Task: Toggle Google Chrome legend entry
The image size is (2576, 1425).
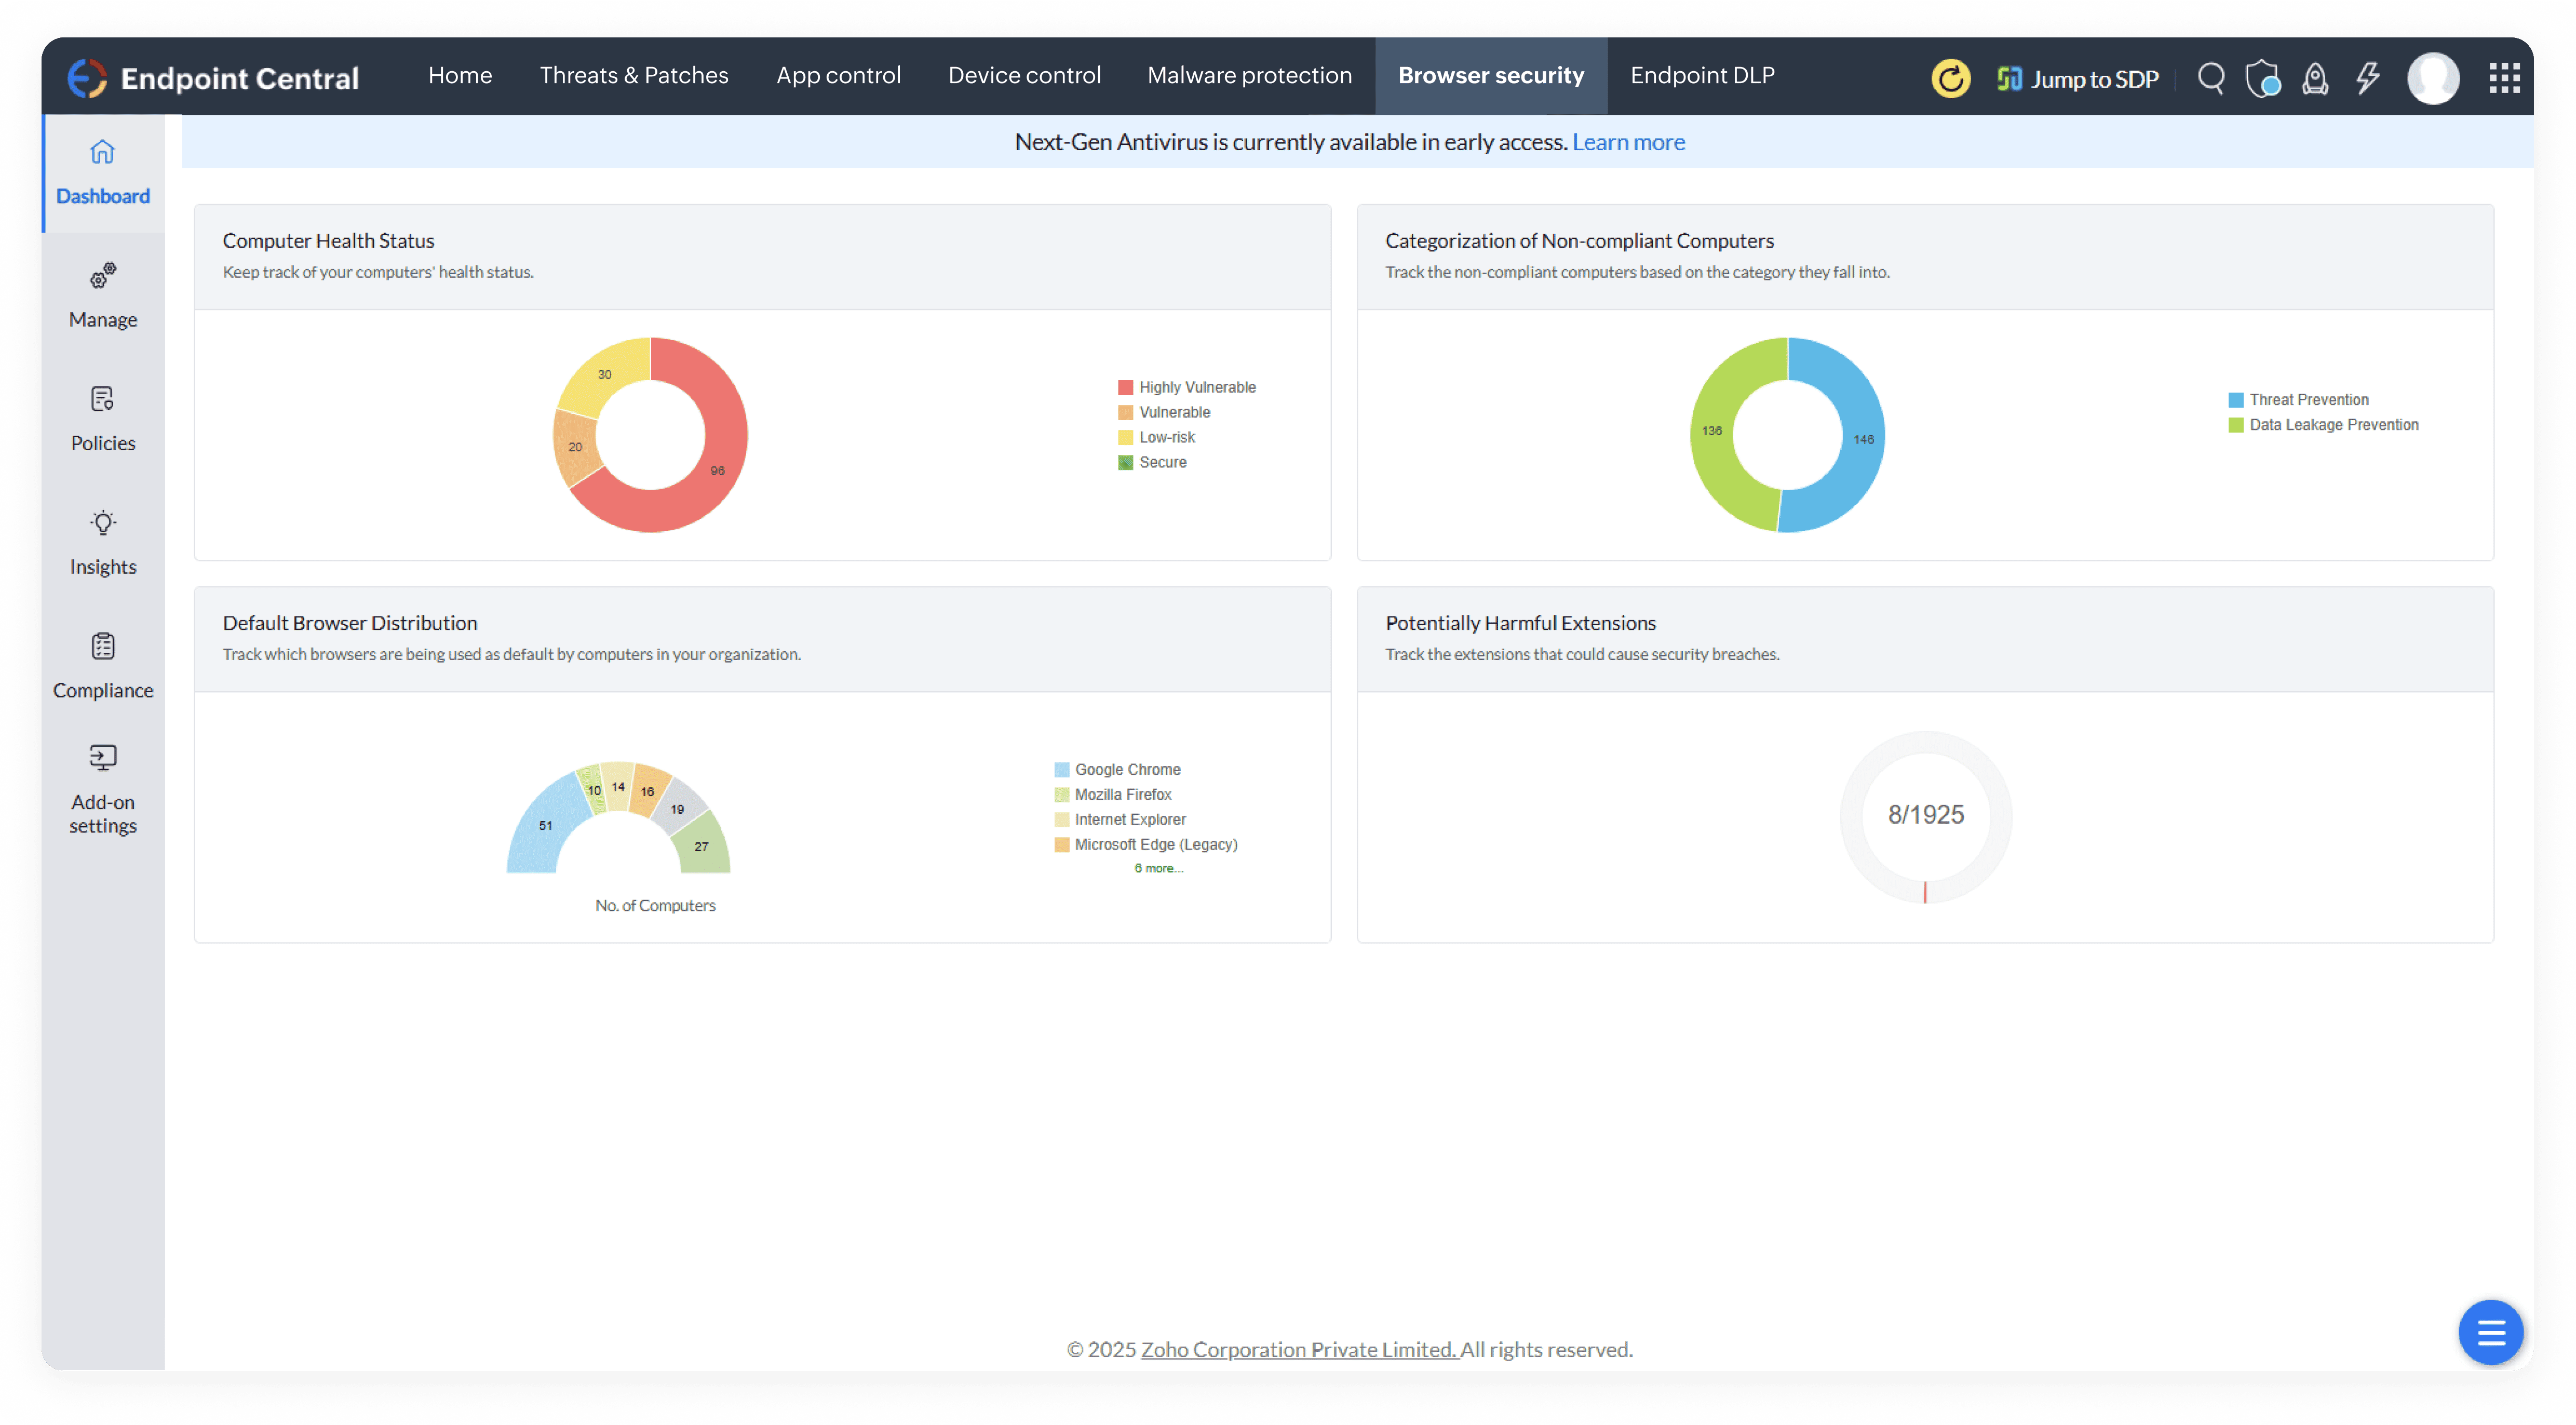Action: [1127, 769]
